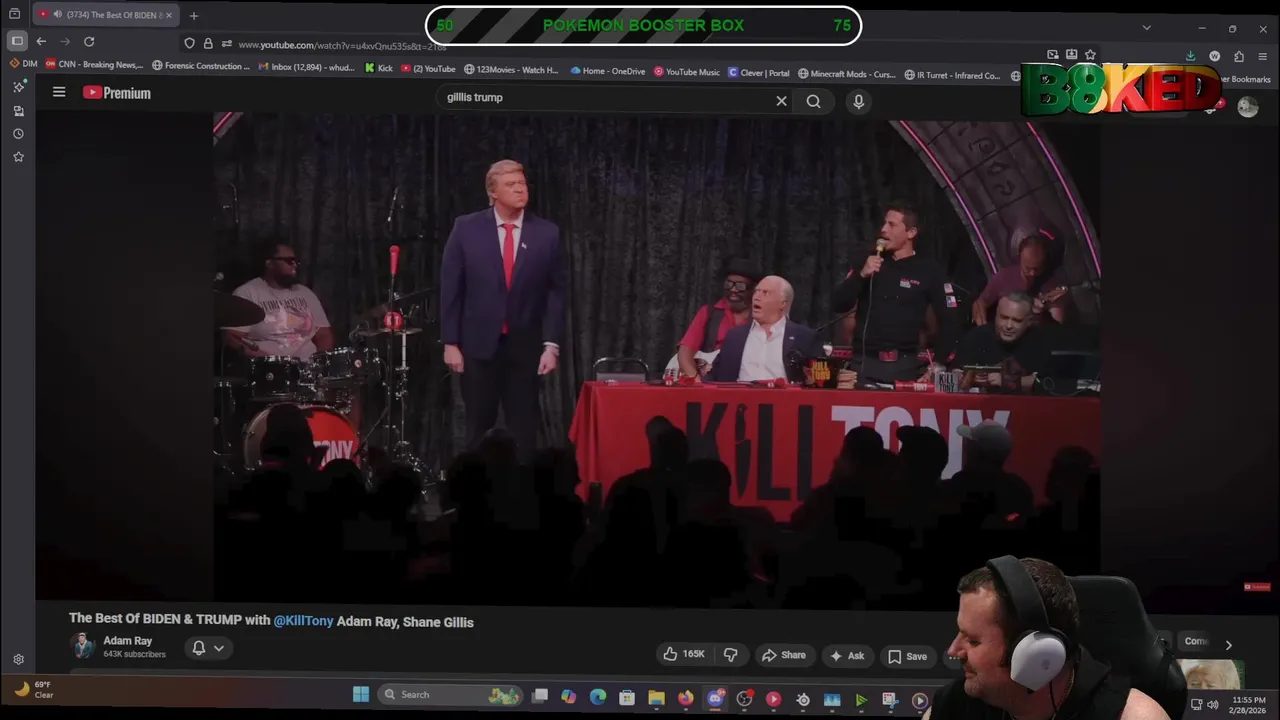Open the weather widget showing 69°F Clear
The height and width of the screenshot is (720, 1280).
click(34, 689)
